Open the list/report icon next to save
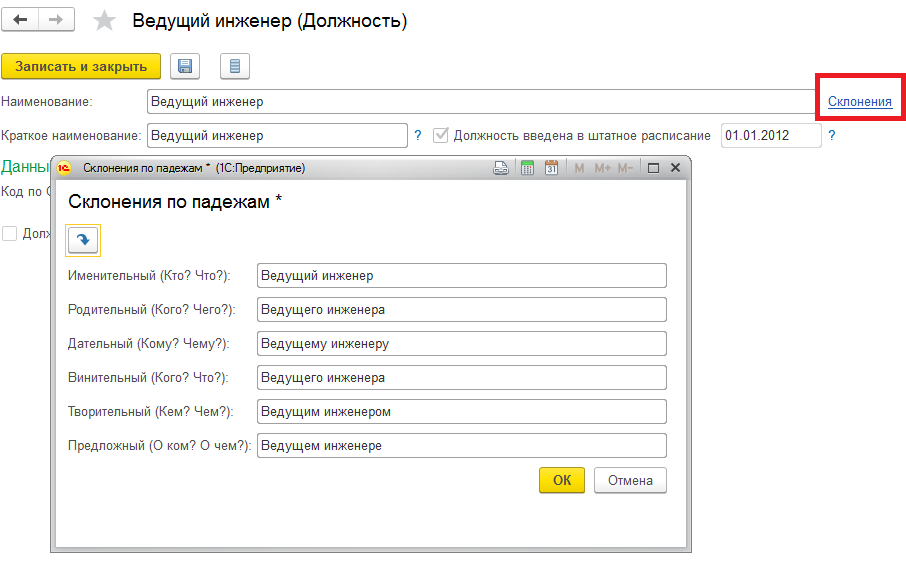Image resolution: width=906 pixels, height=561 pixels. (x=235, y=66)
